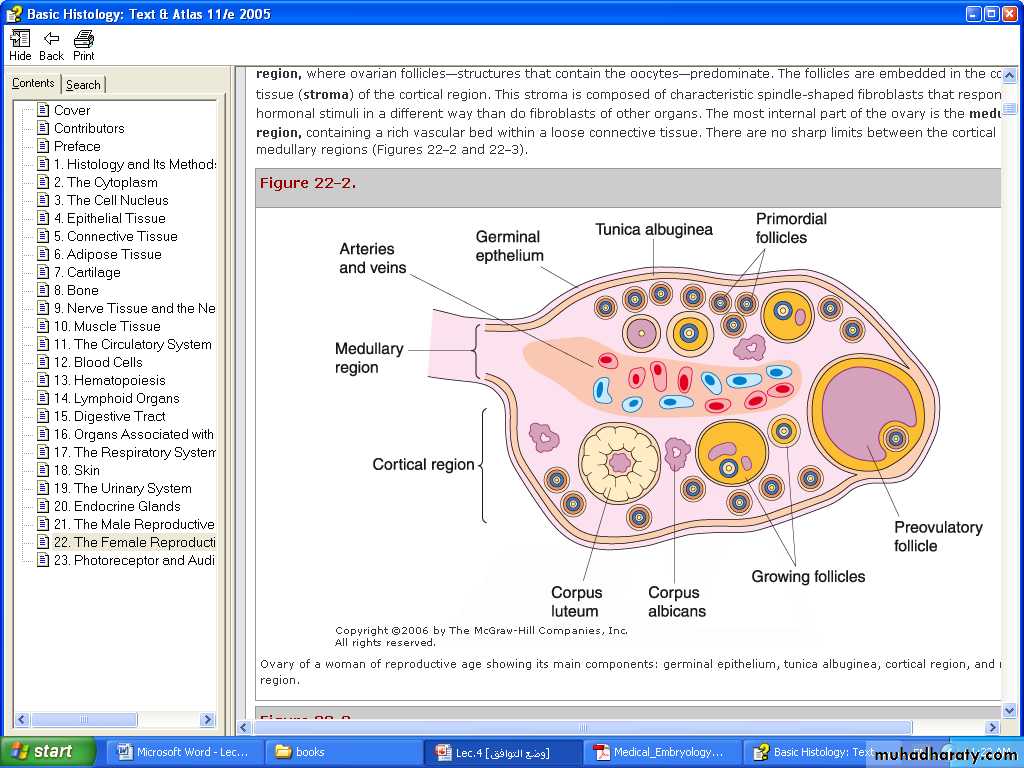Open the Windows start button

(47, 752)
